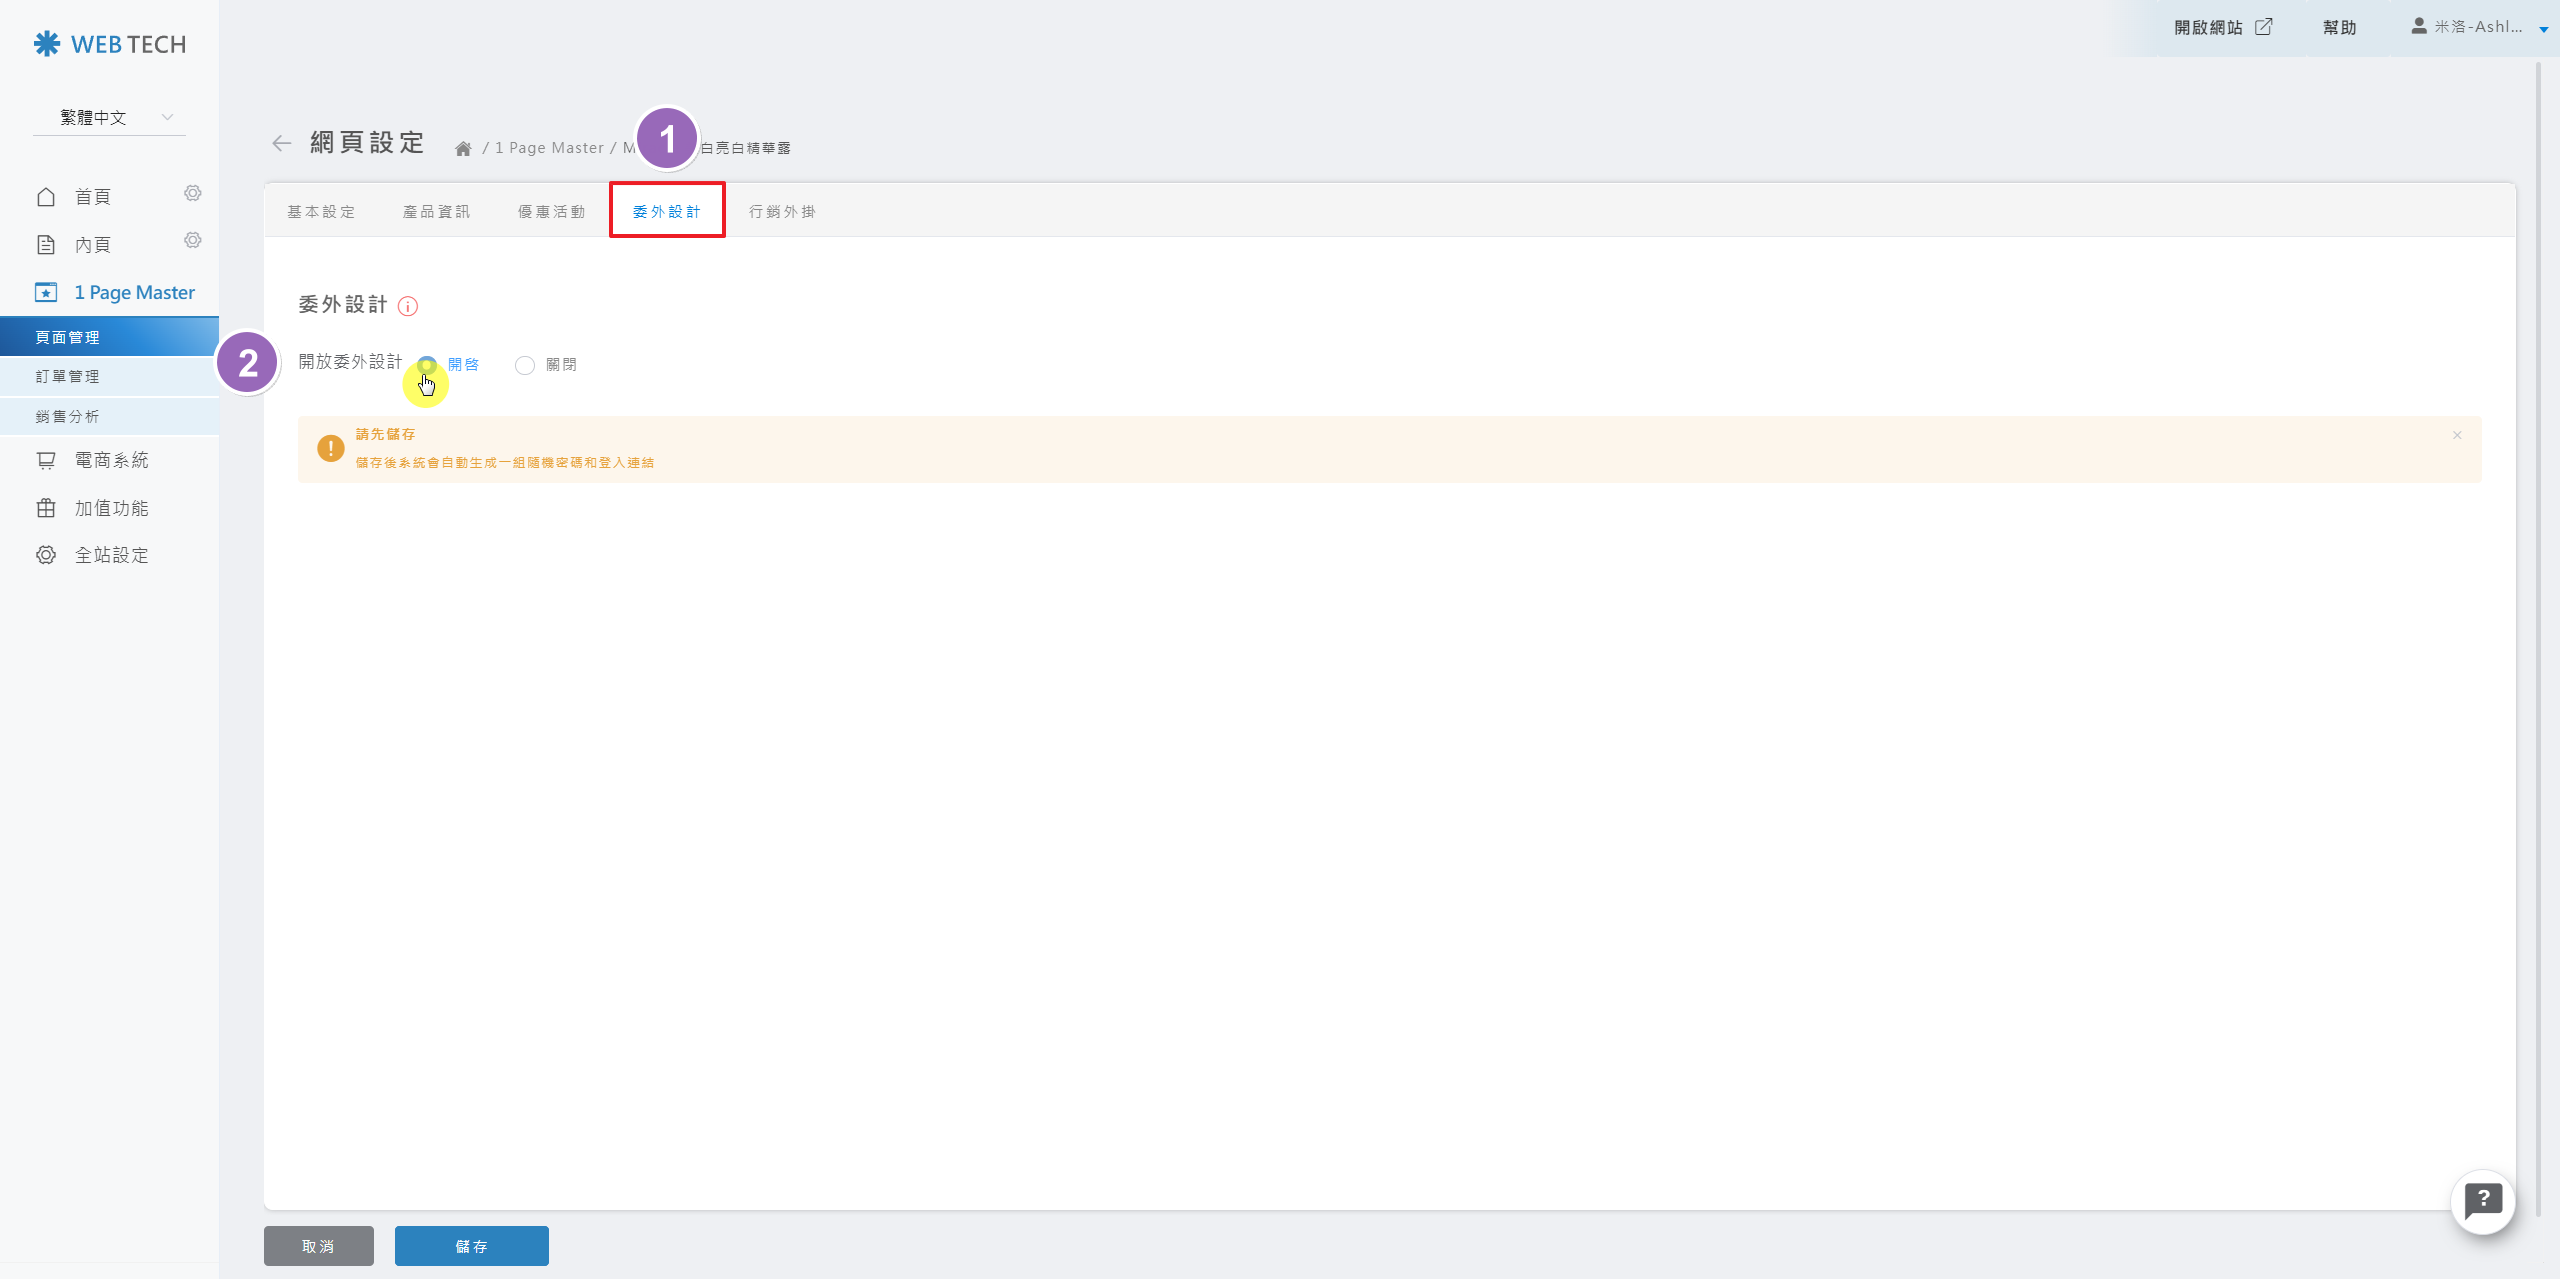Click the home icon in breadcrumb
The image size is (2560, 1279).
(463, 149)
